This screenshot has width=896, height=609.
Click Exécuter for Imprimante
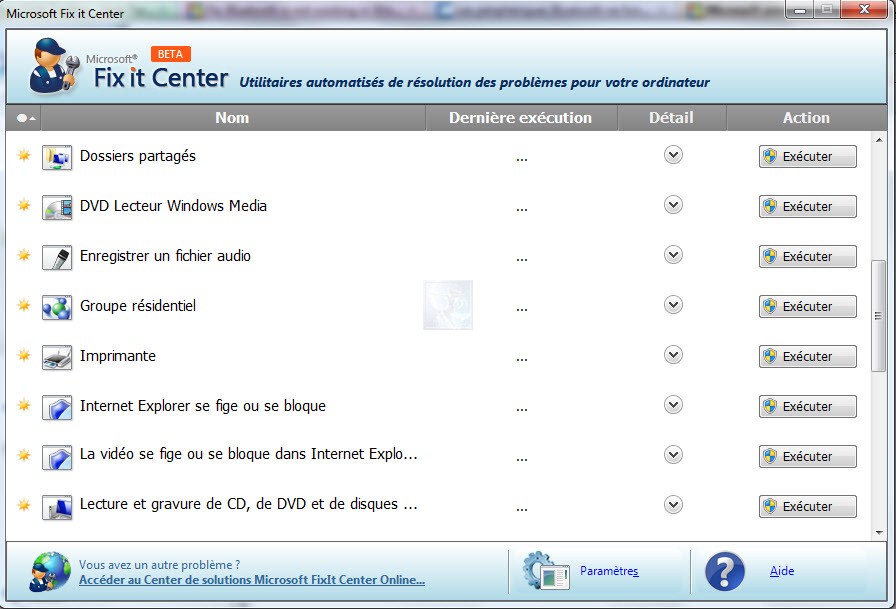pos(807,356)
